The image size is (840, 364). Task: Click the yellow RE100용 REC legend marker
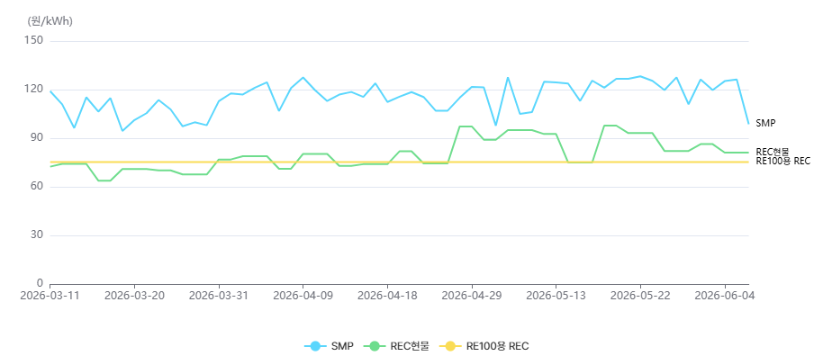[451, 346]
